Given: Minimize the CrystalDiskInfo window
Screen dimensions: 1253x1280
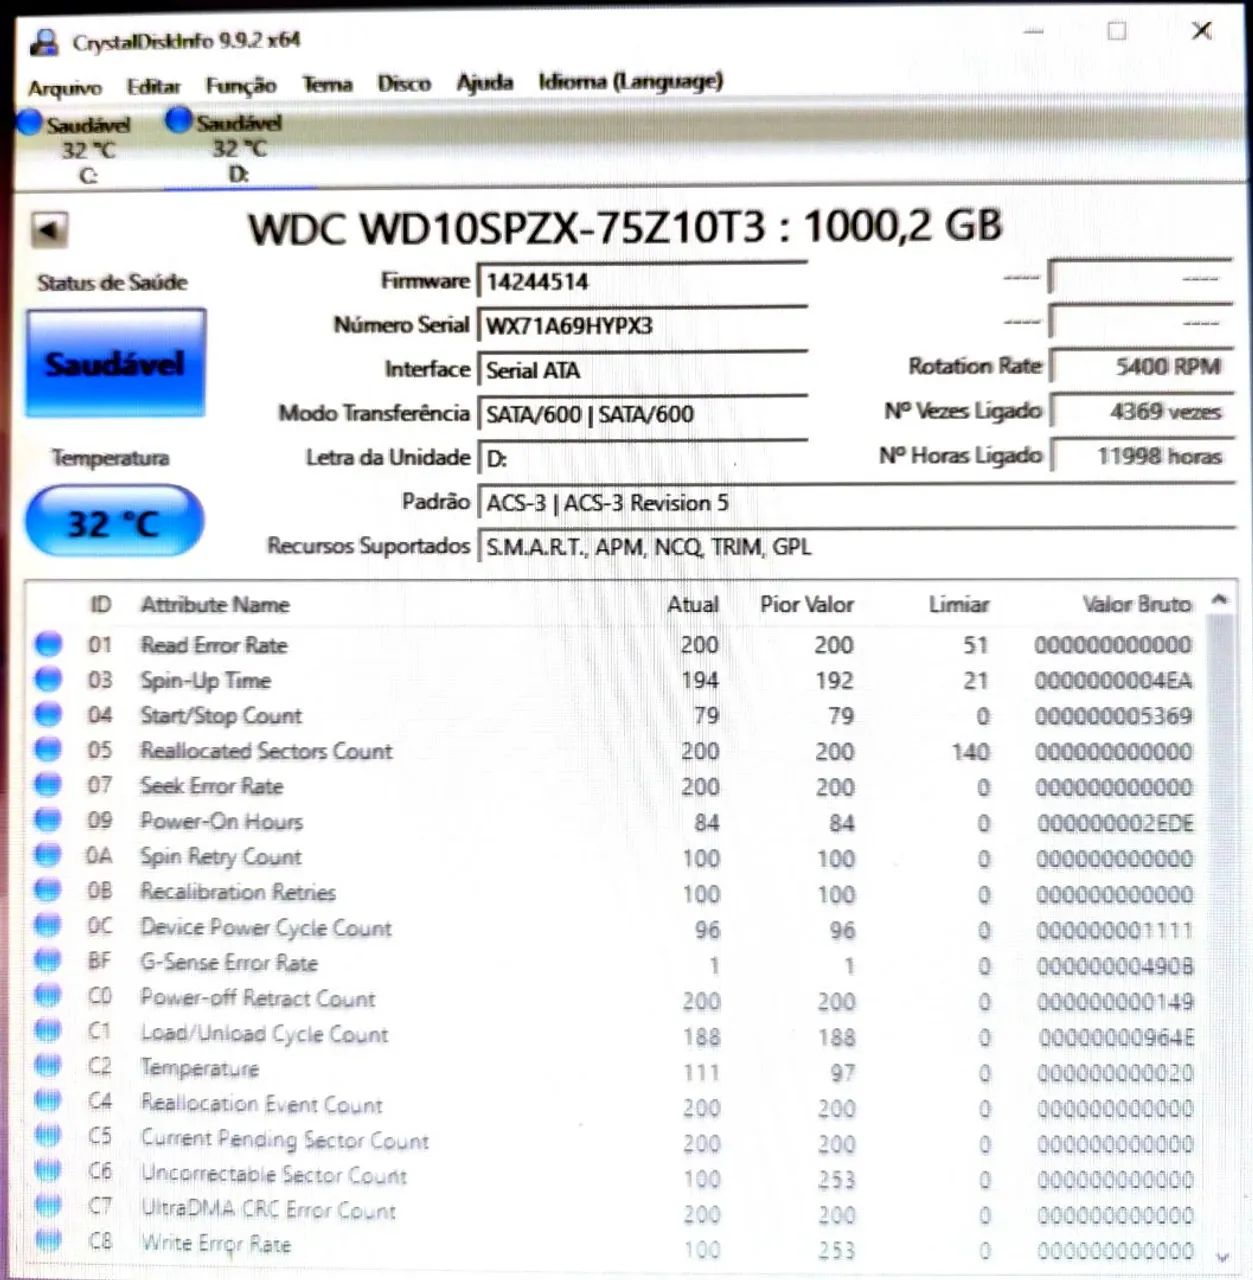Looking at the screenshot, I should [x=1033, y=32].
